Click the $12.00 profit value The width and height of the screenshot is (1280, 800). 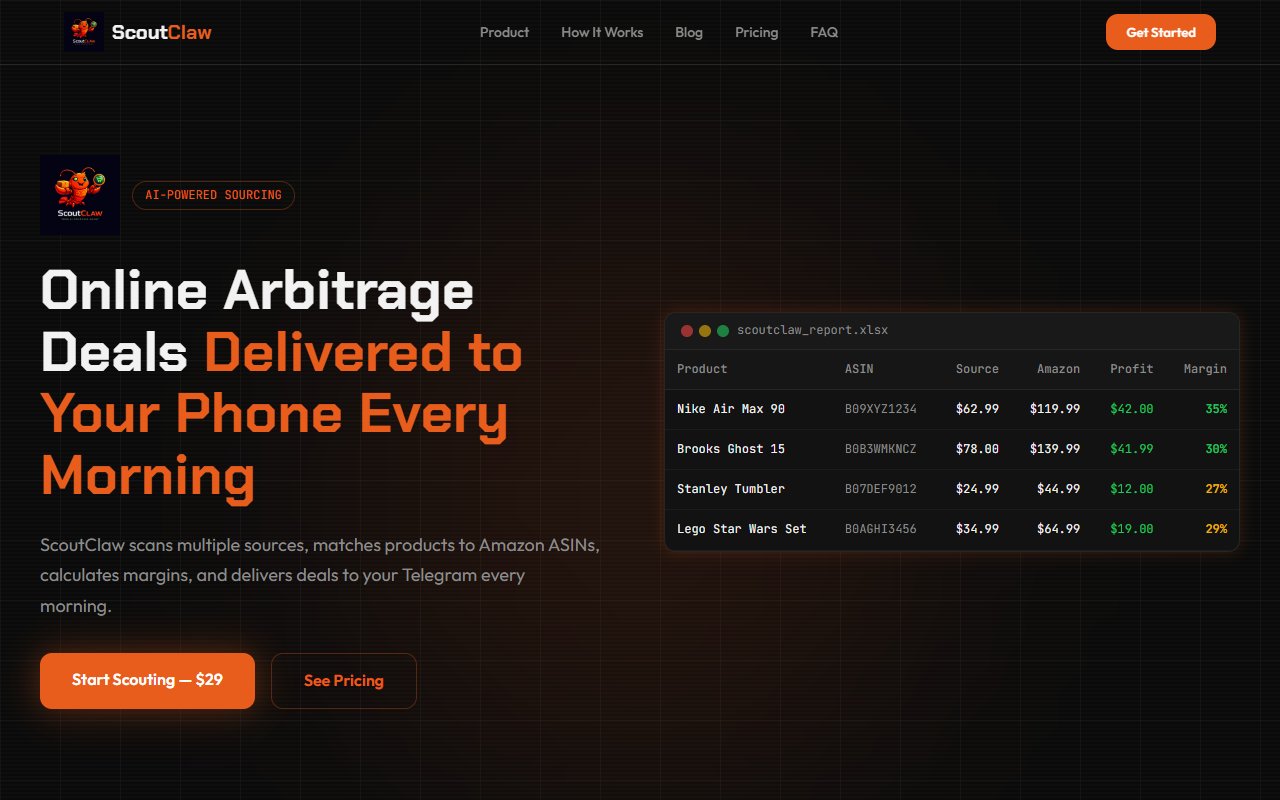(1131, 489)
